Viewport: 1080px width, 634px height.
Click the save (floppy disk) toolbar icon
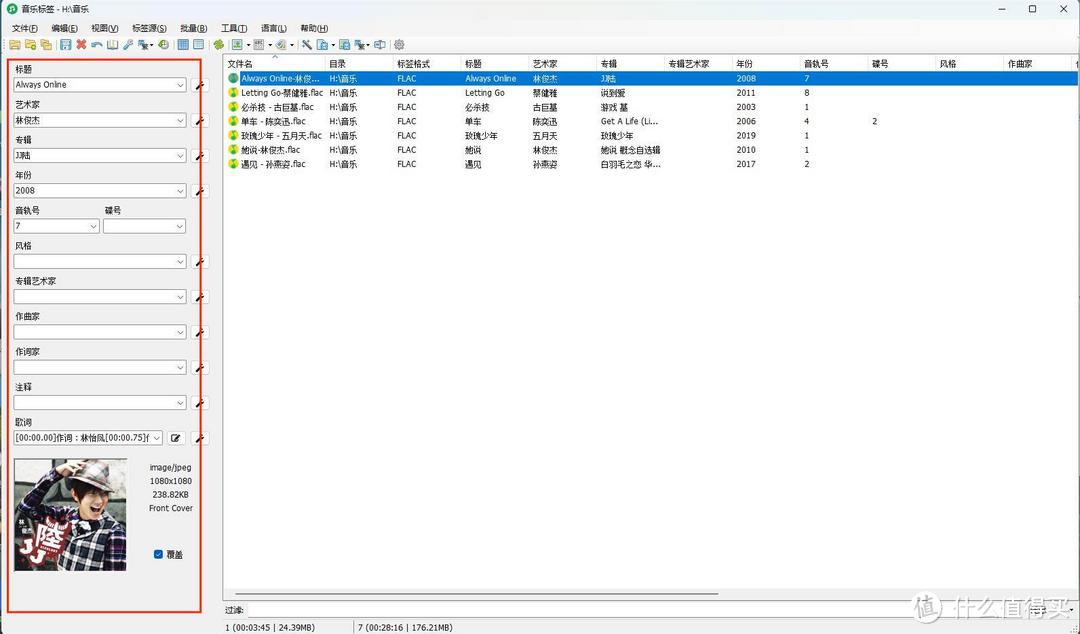click(65, 45)
